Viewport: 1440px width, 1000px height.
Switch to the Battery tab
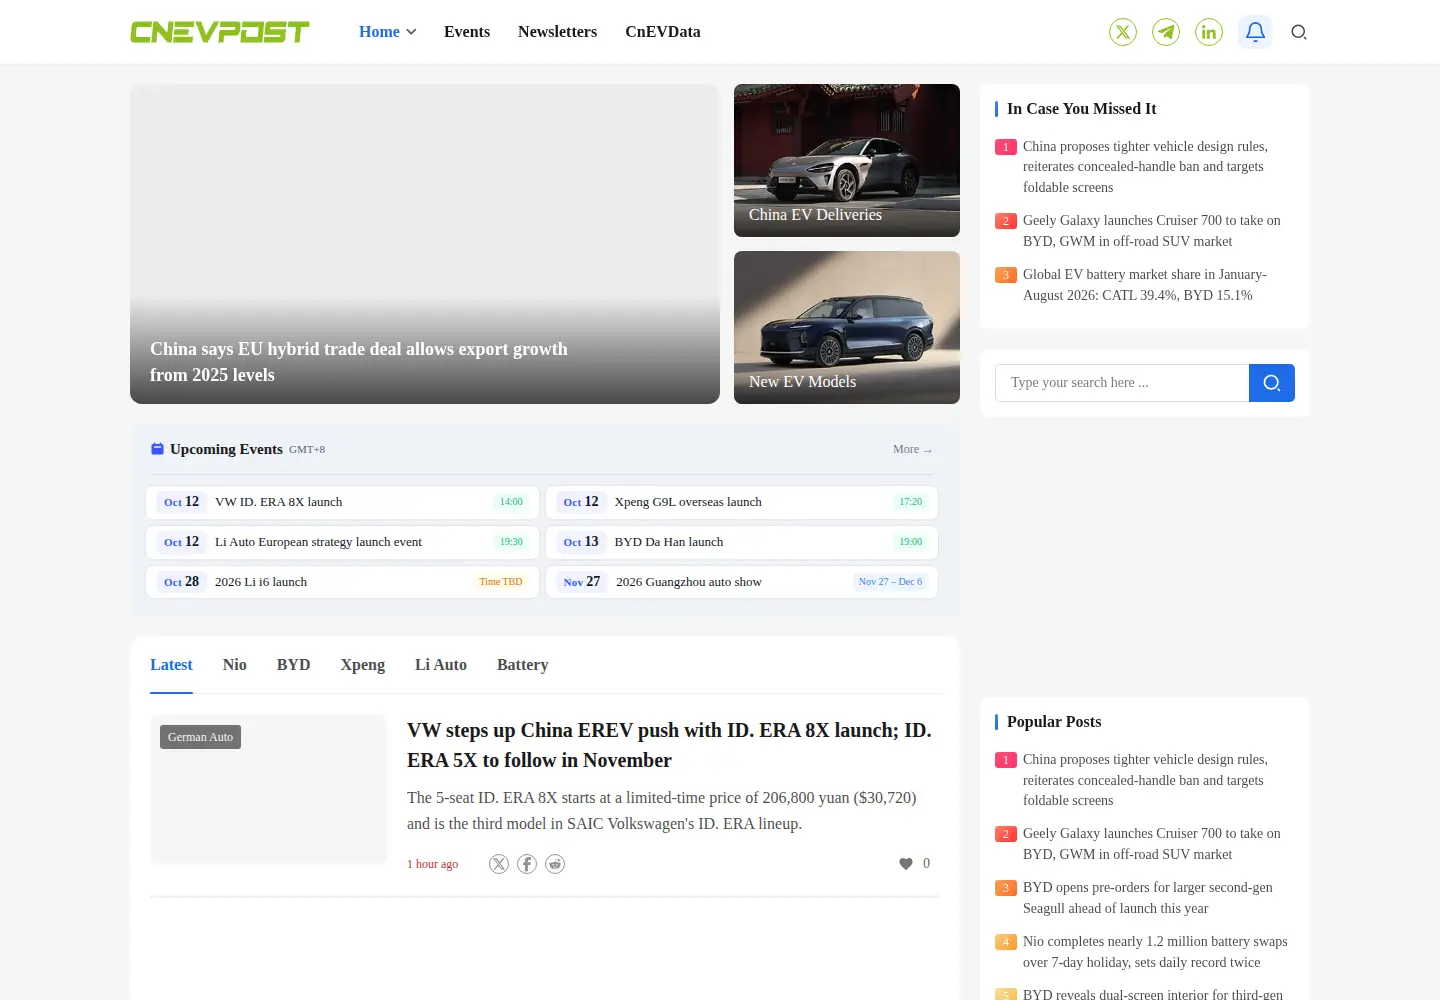(x=523, y=665)
